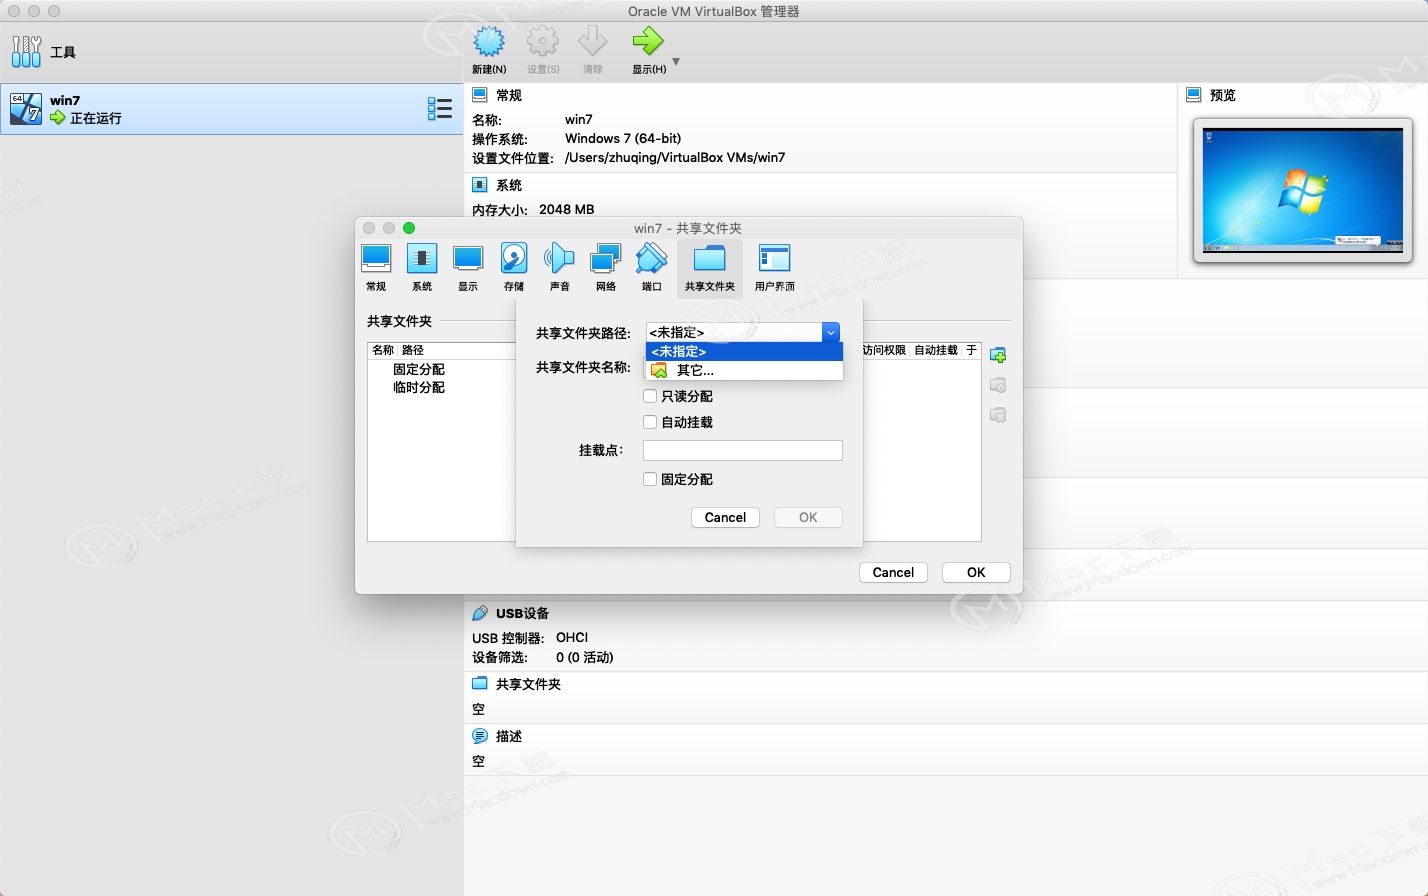
Task: Enable the Auto-mount (自动挂载) checkbox
Action: 650,422
